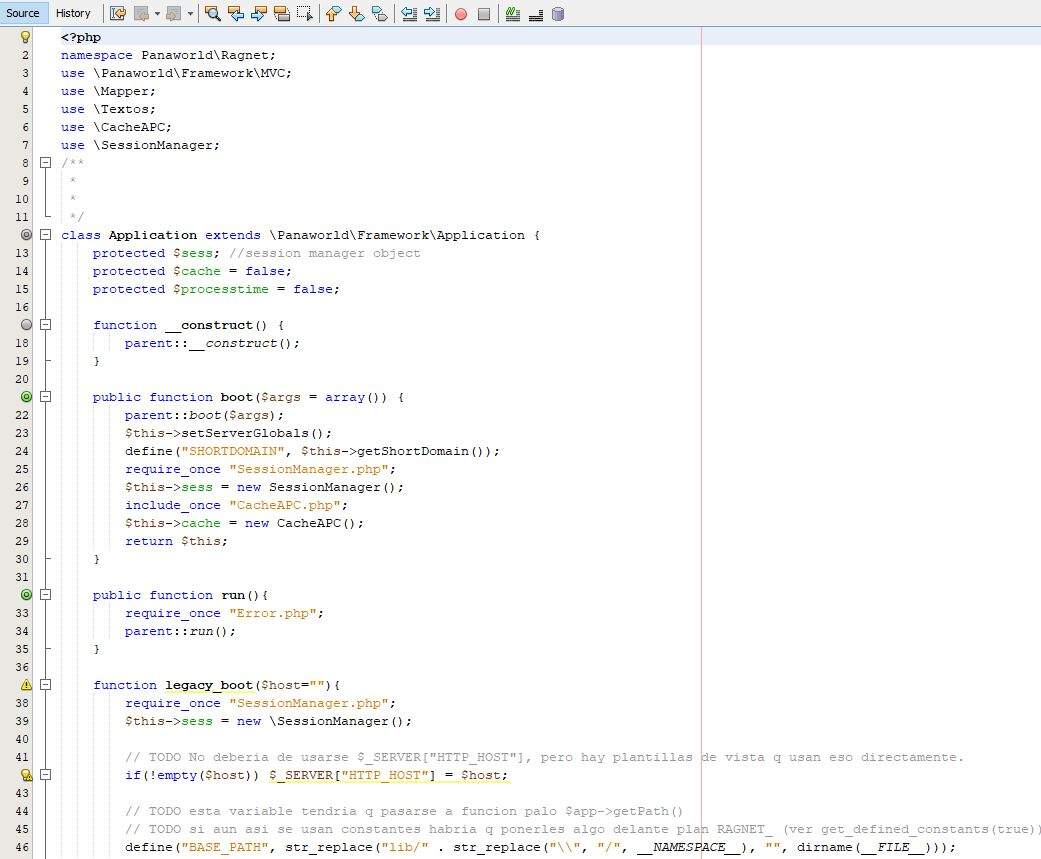The image size is (1041, 859).
Task: Open the Back navigation dropdown arrow
Action: tap(157, 13)
